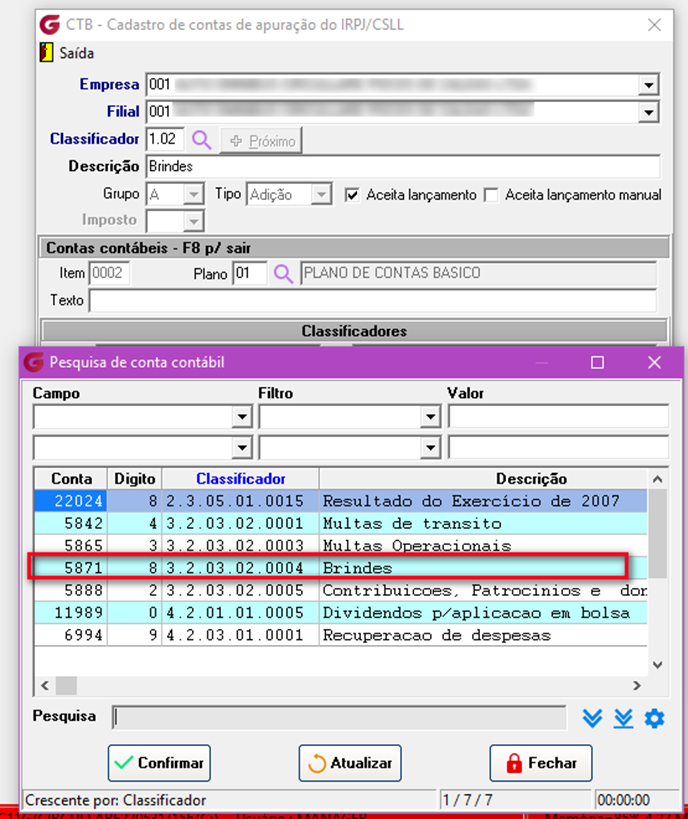Click the Próximo button
This screenshot has width=688, height=819.
261,141
